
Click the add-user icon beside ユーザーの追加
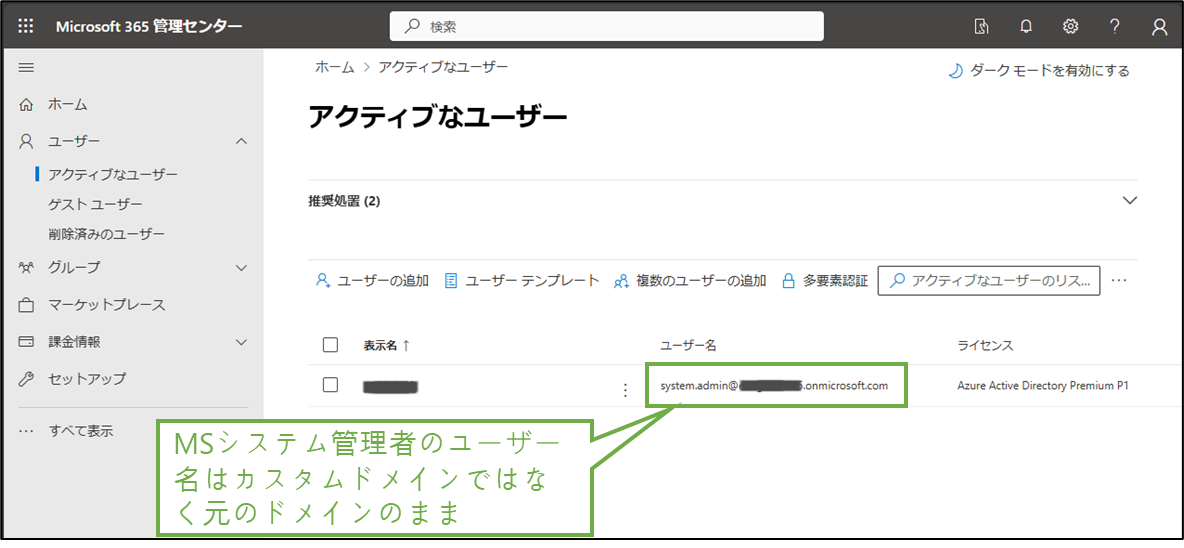323,282
